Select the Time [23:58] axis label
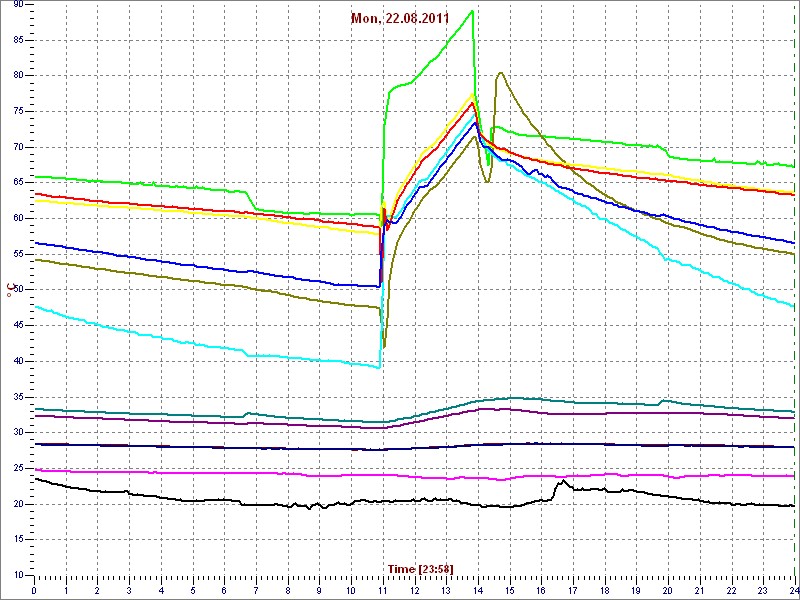This screenshot has height=600, width=800. pyautogui.click(x=420, y=568)
